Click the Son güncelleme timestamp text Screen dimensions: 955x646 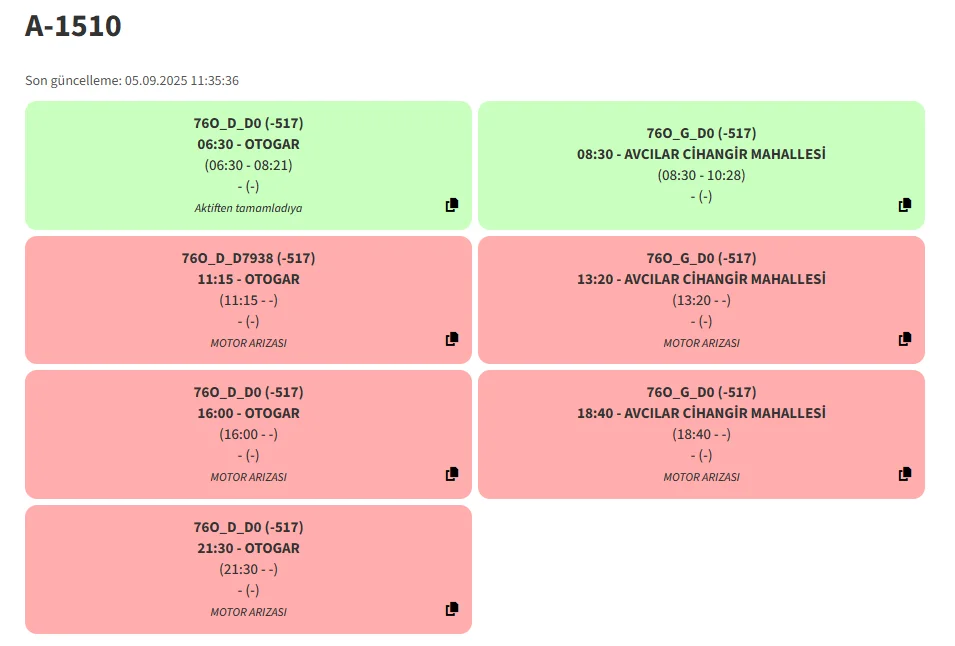pyautogui.click(x=132, y=80)
